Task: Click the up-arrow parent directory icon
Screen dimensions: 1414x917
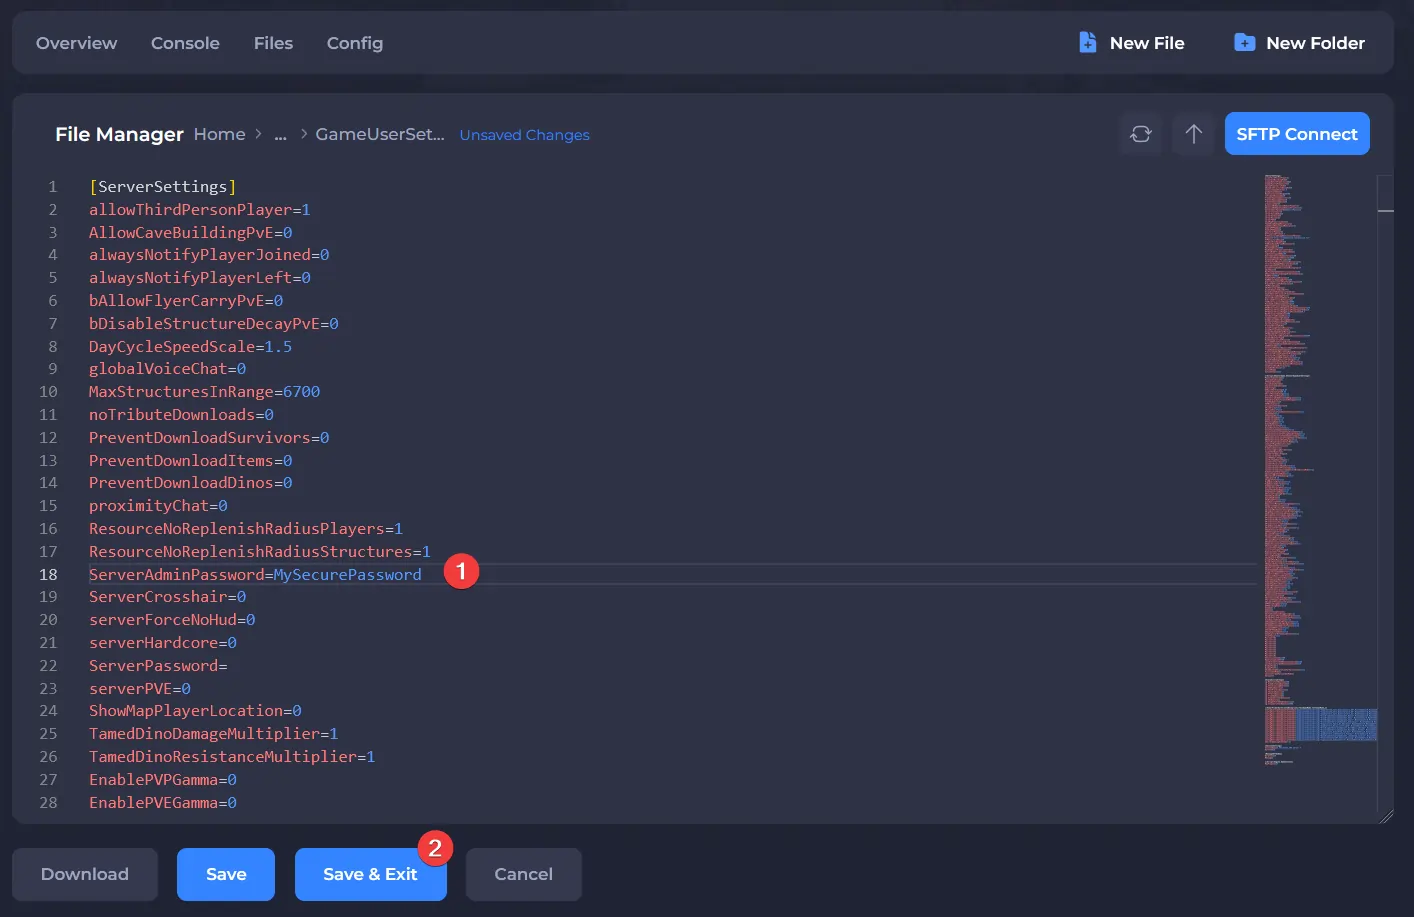Action: [x=1193, y=134]
